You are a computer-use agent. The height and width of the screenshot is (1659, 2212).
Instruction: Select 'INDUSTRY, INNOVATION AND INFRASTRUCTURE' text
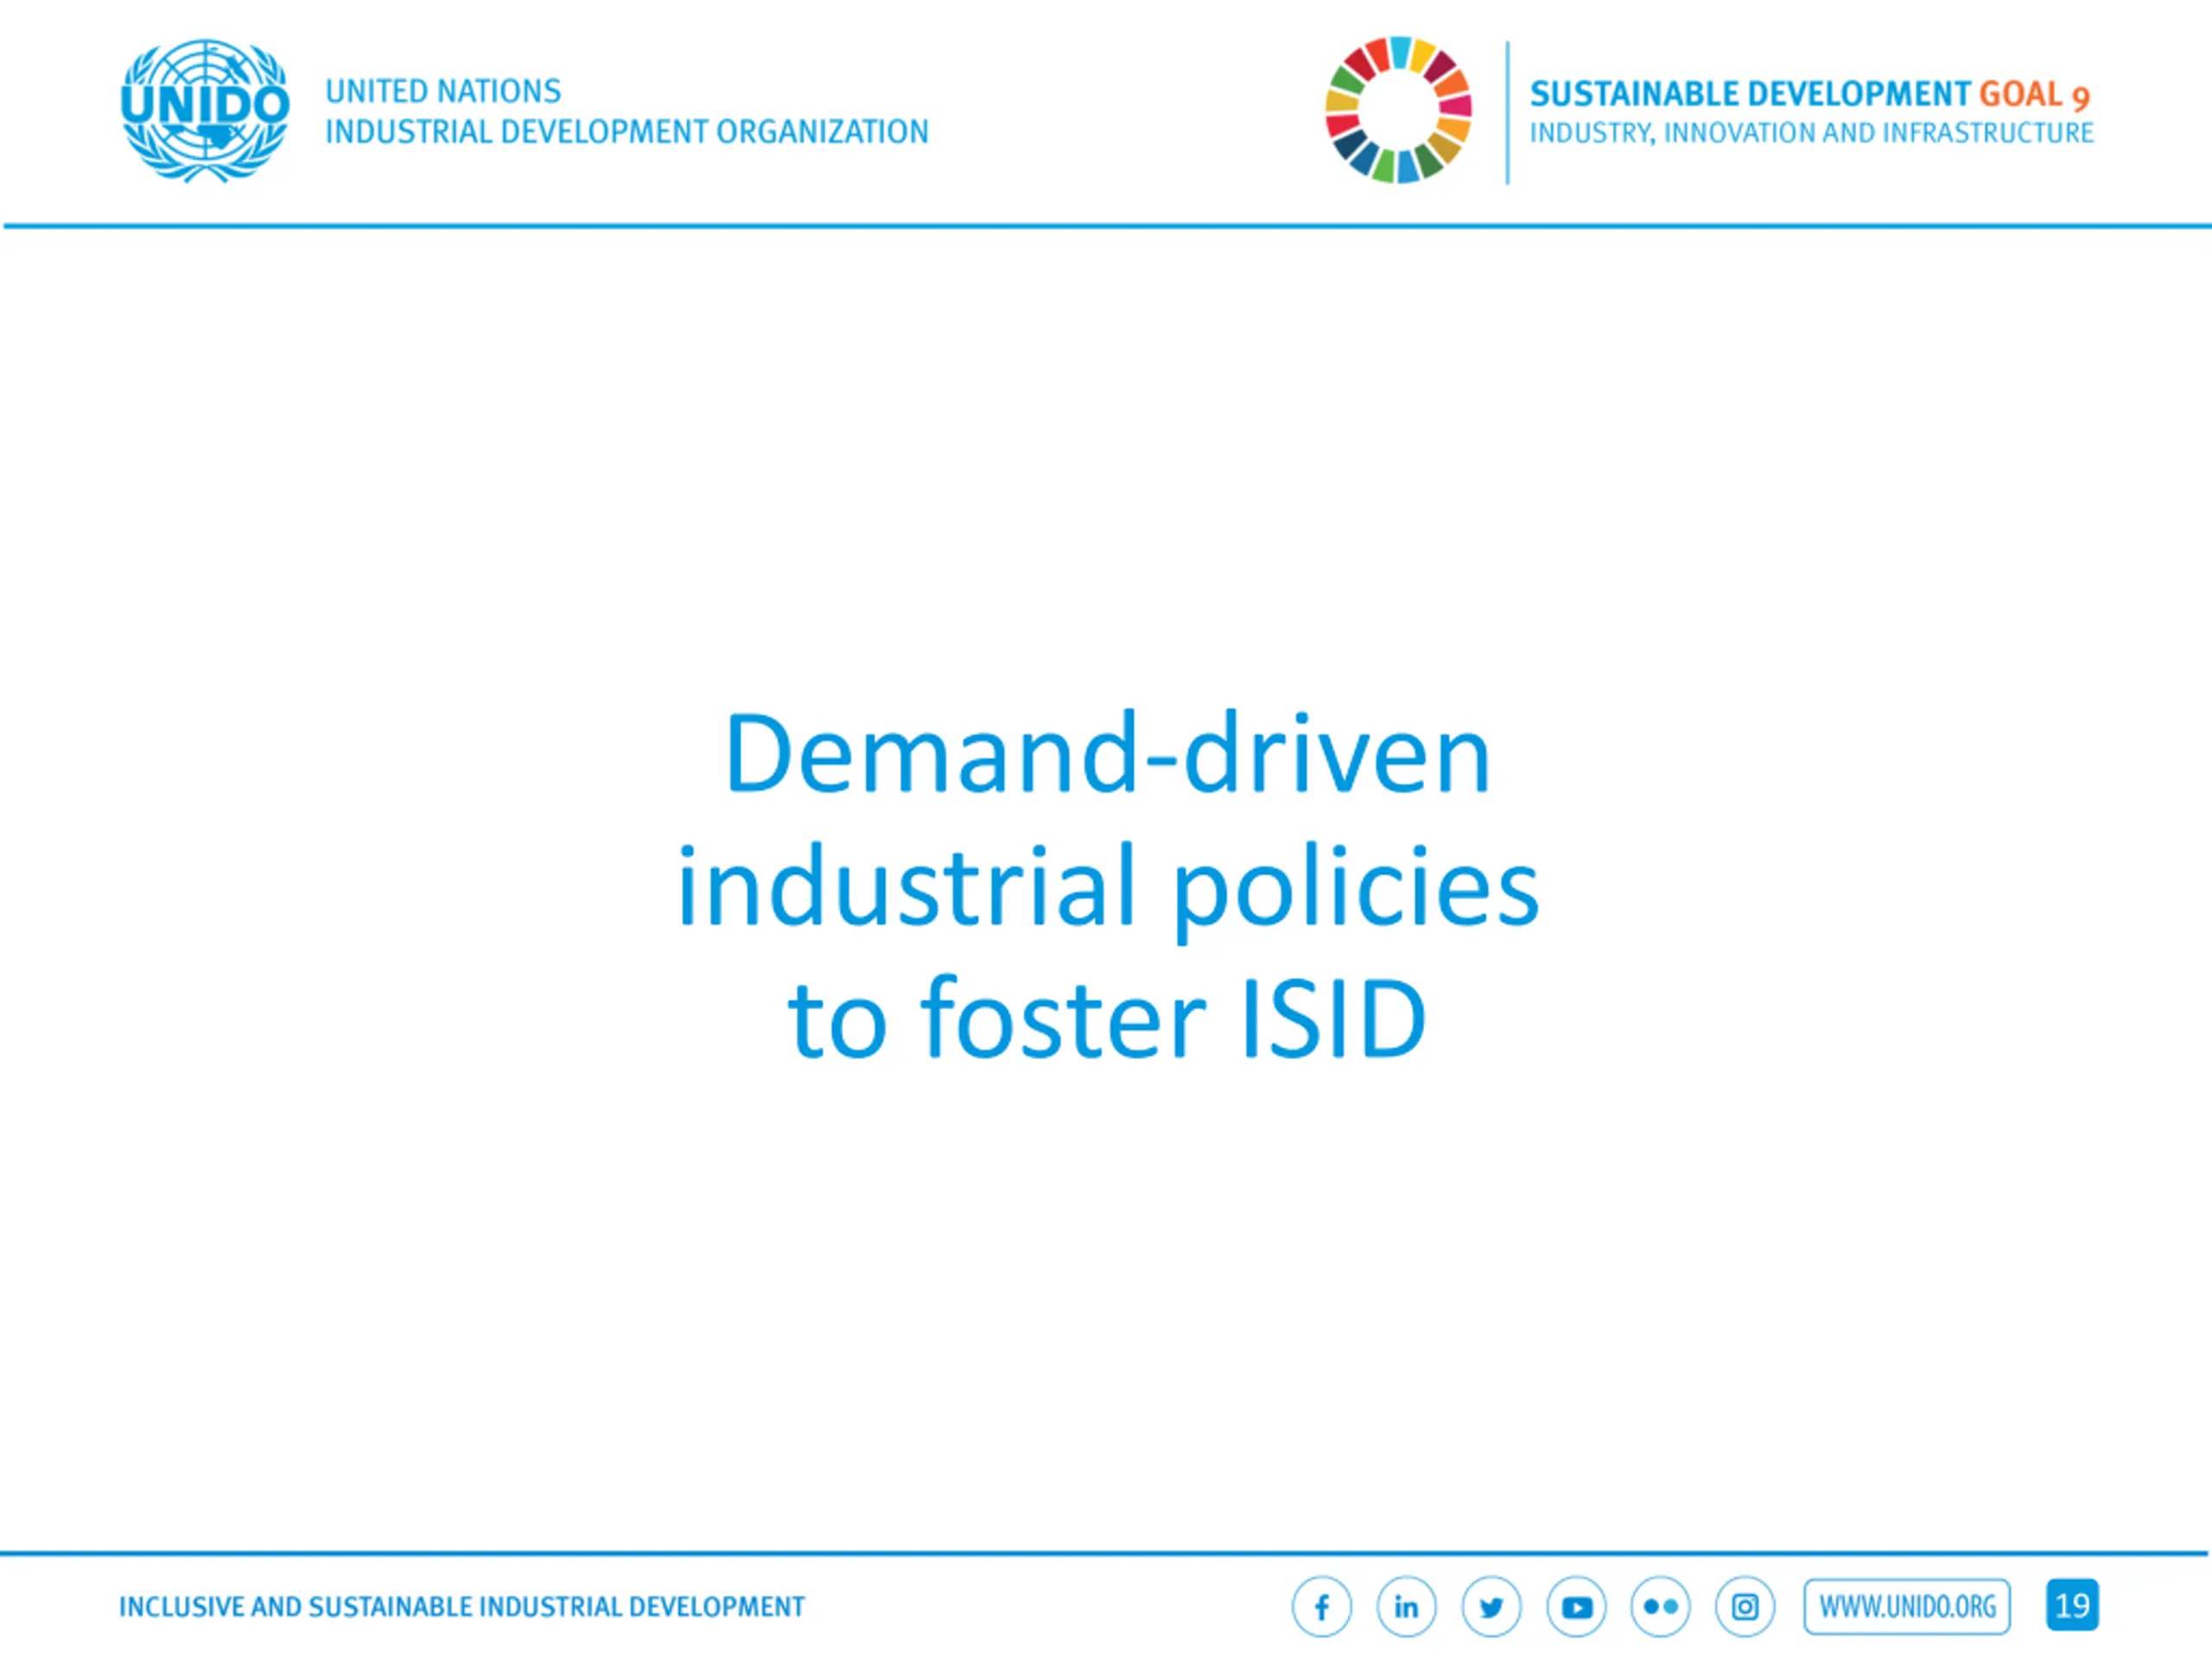(1812, 133)
